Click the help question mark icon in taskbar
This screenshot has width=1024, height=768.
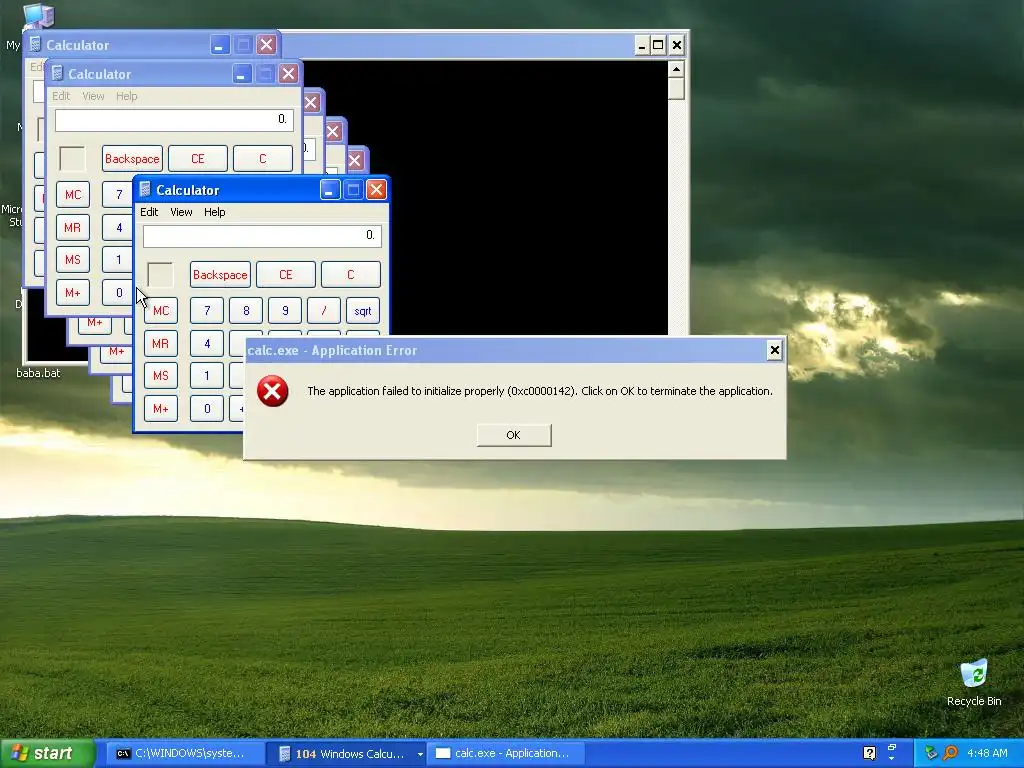(870, 753)
